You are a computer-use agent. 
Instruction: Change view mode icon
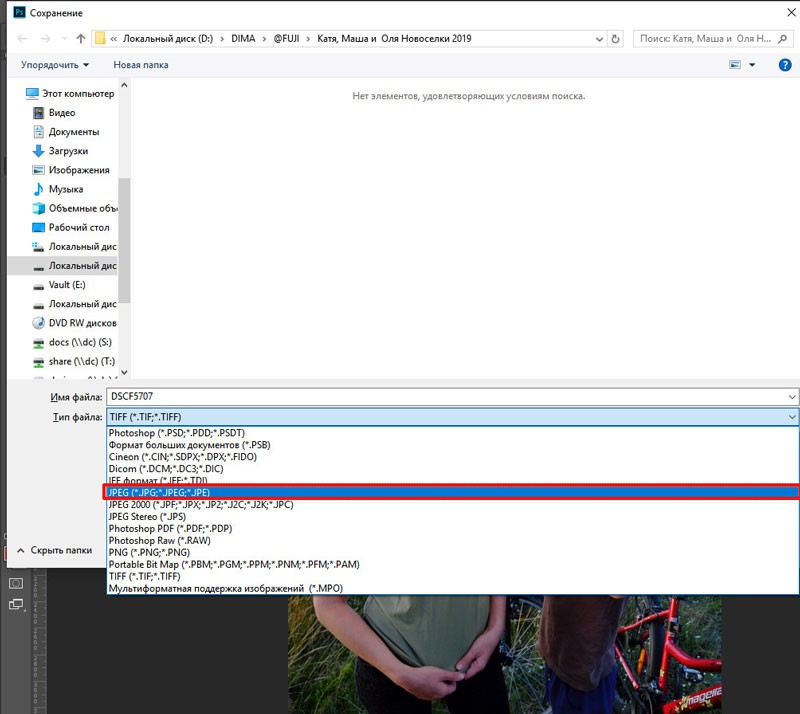pyautogui.click(x=735, y=65)
